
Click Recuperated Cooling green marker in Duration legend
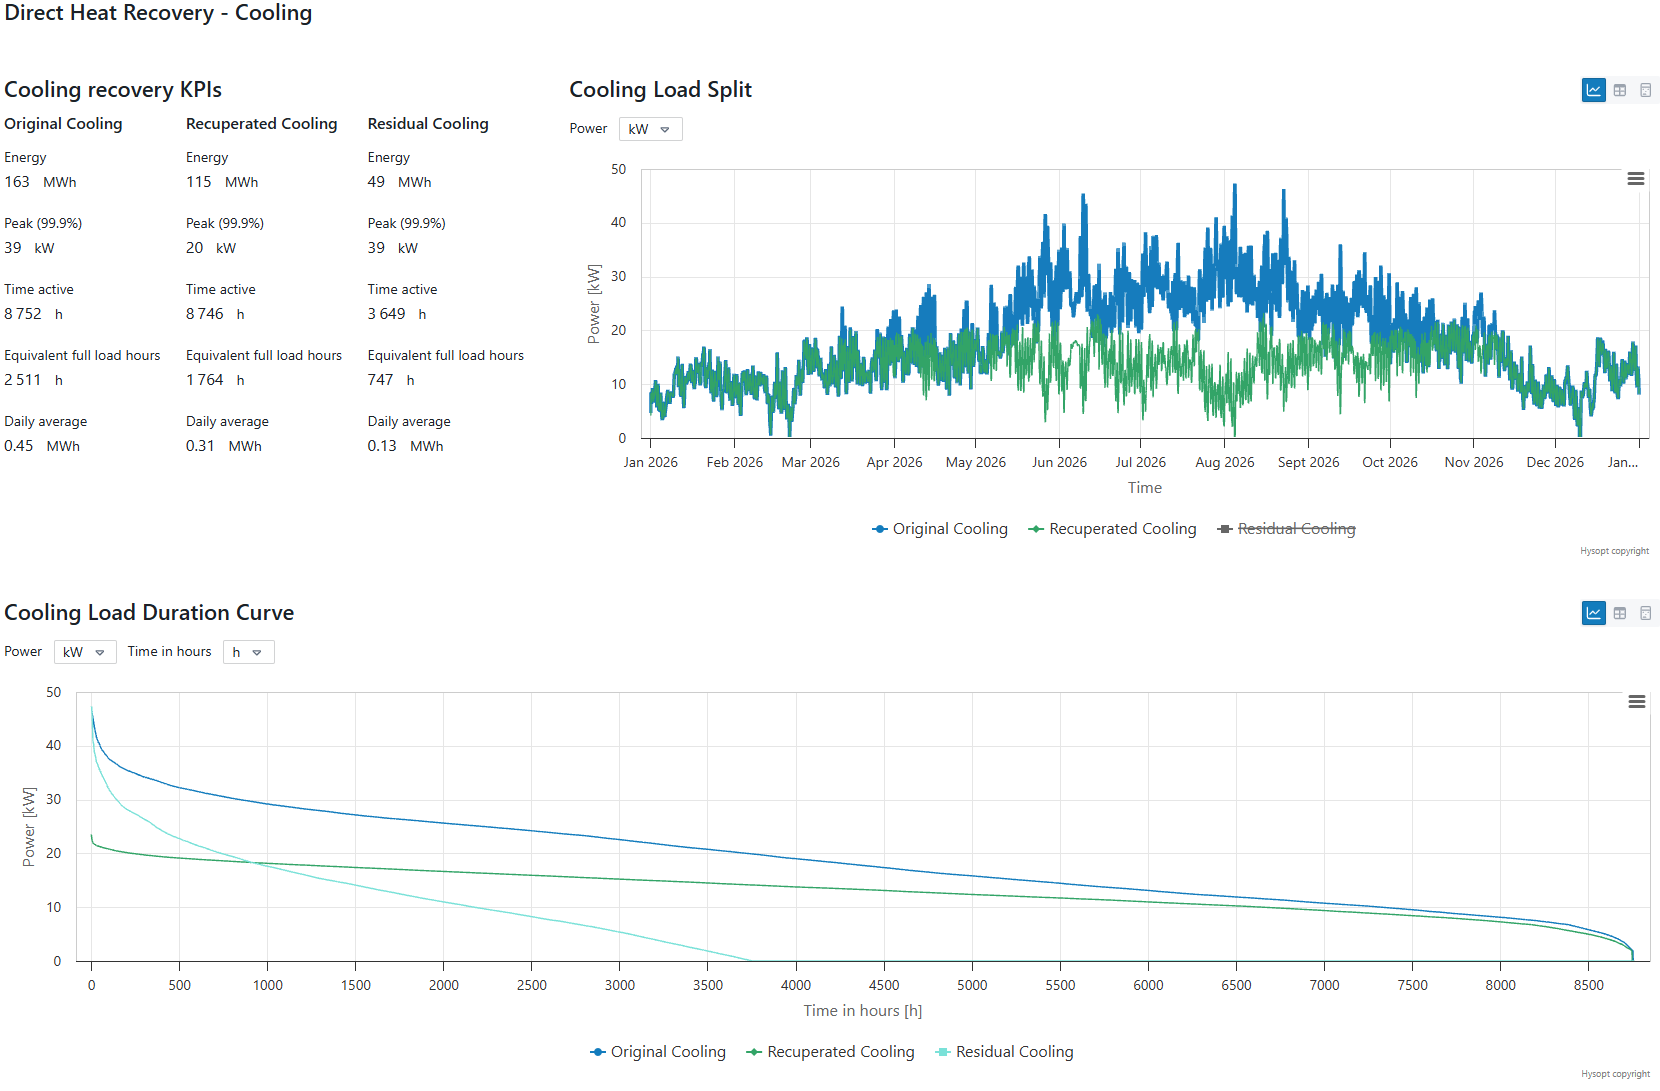click(x=754, y=1052)
